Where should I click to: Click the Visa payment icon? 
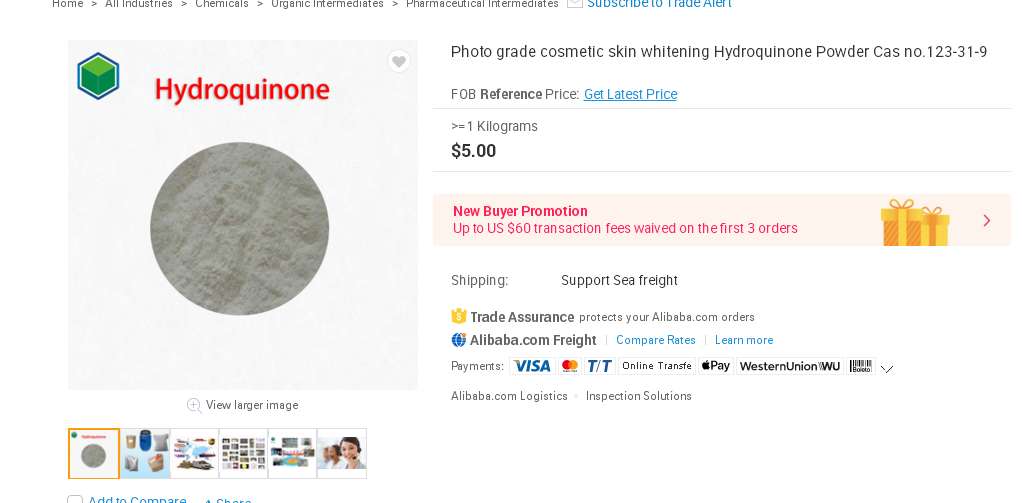531,366
